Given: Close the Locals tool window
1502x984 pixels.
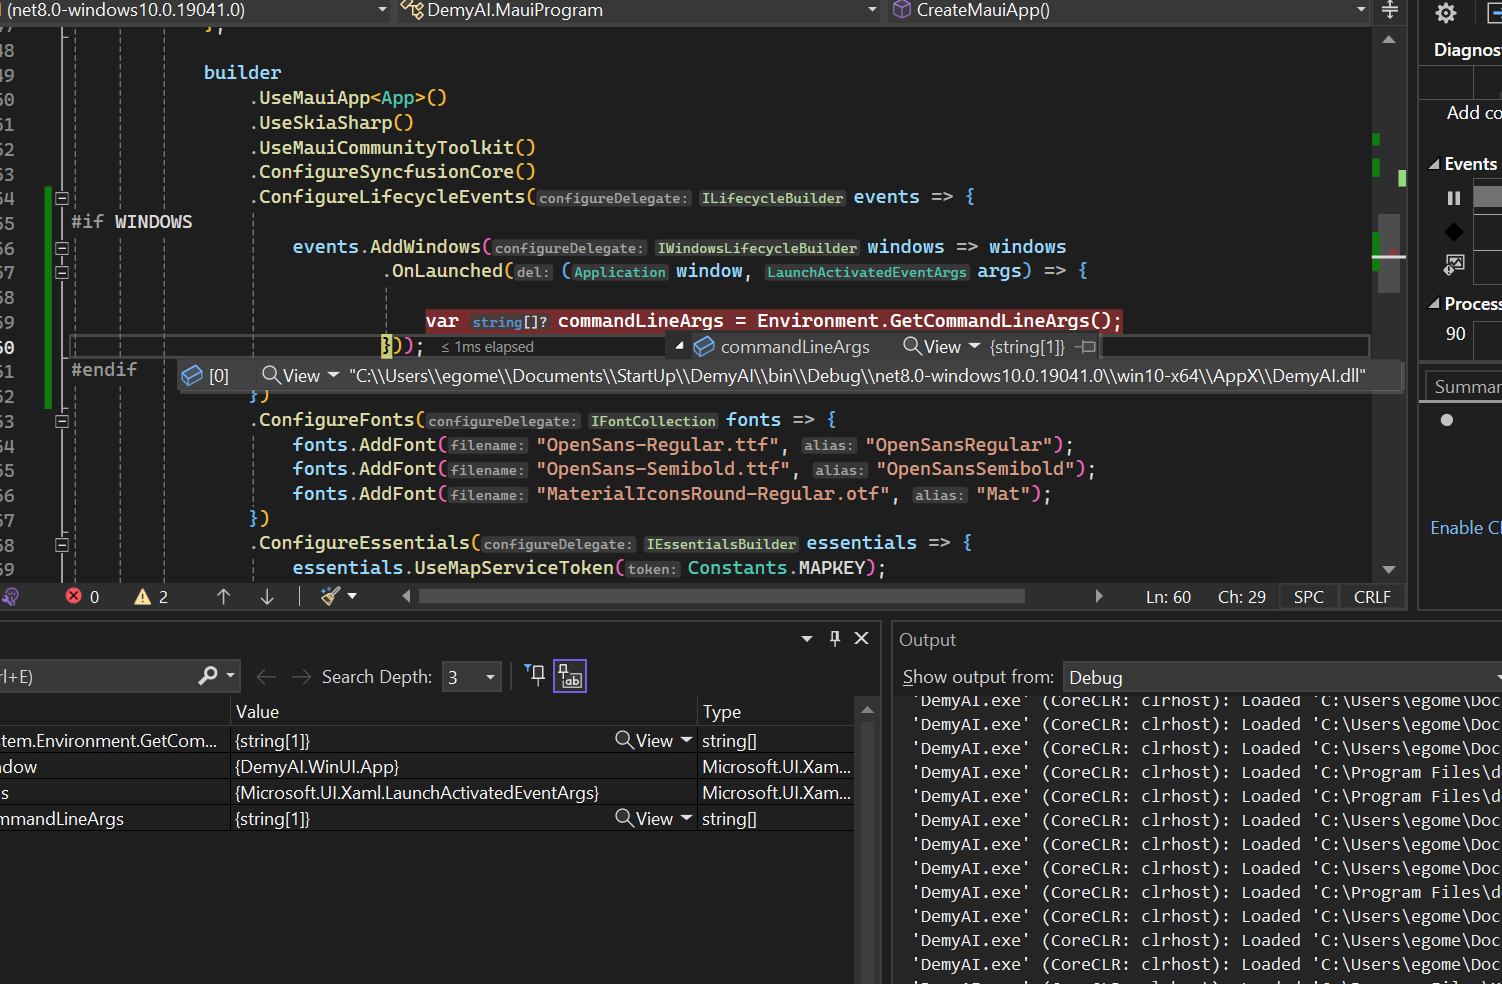Looking at the screenshot, I should click(861, 638).
